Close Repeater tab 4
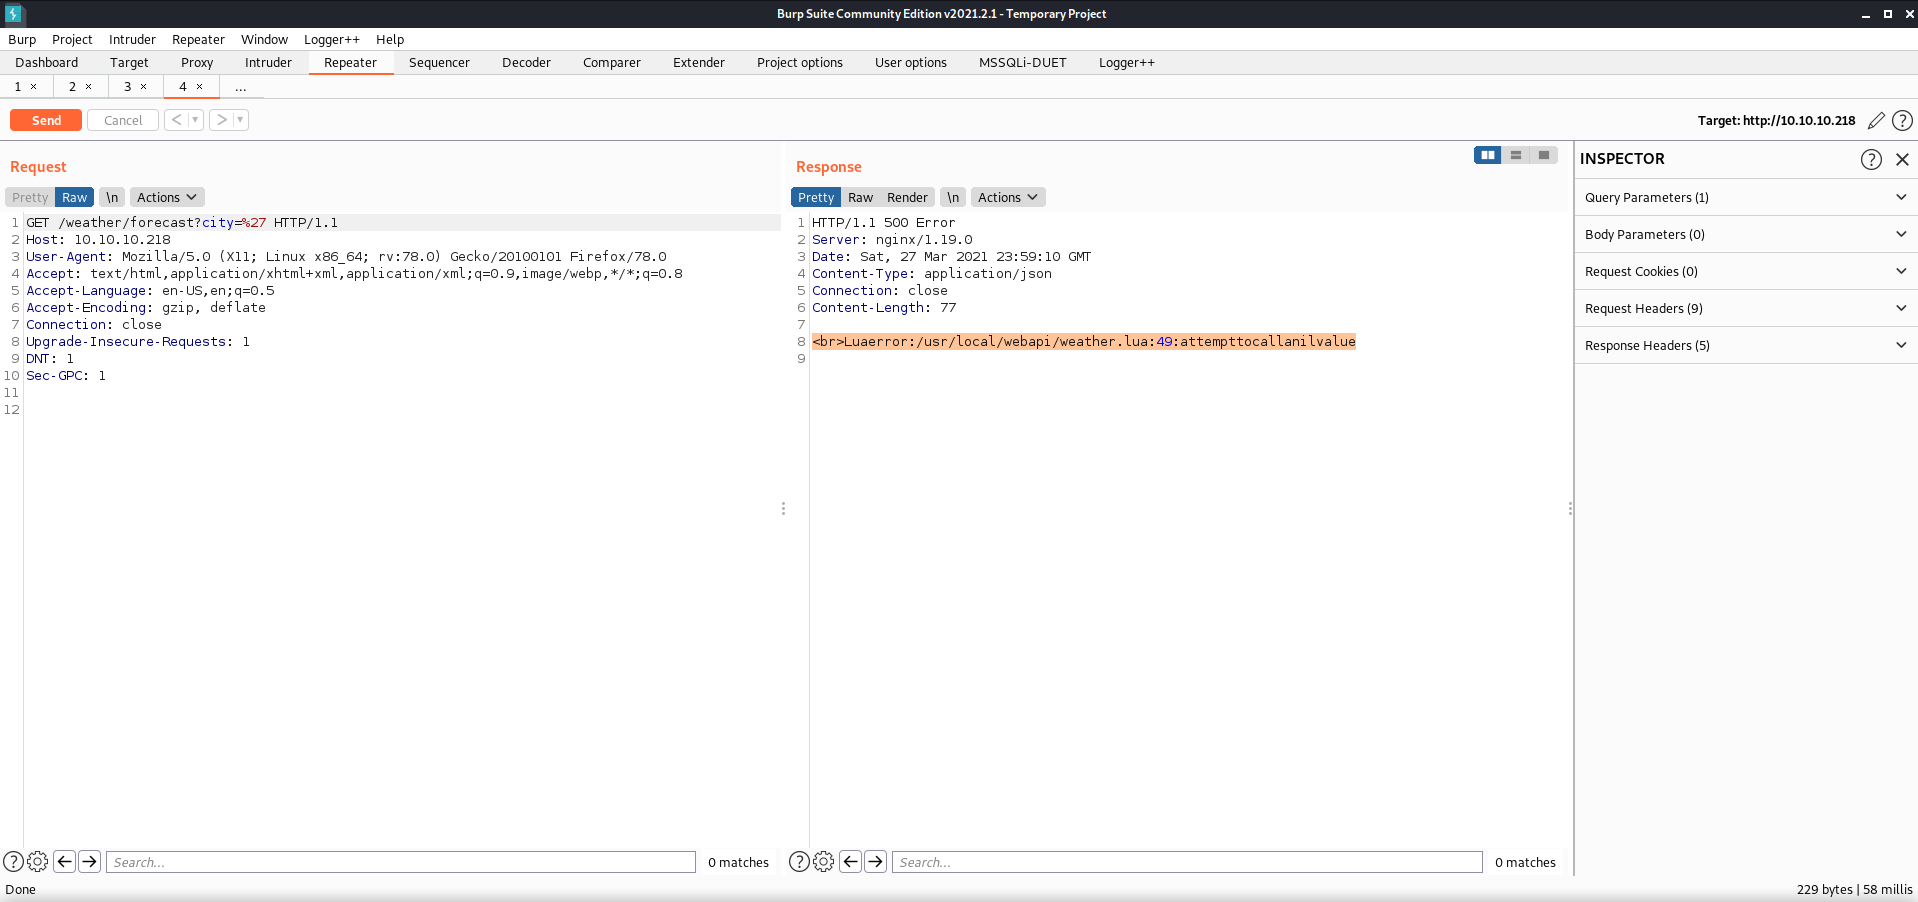1918x902 pixels. coord(199,87)
